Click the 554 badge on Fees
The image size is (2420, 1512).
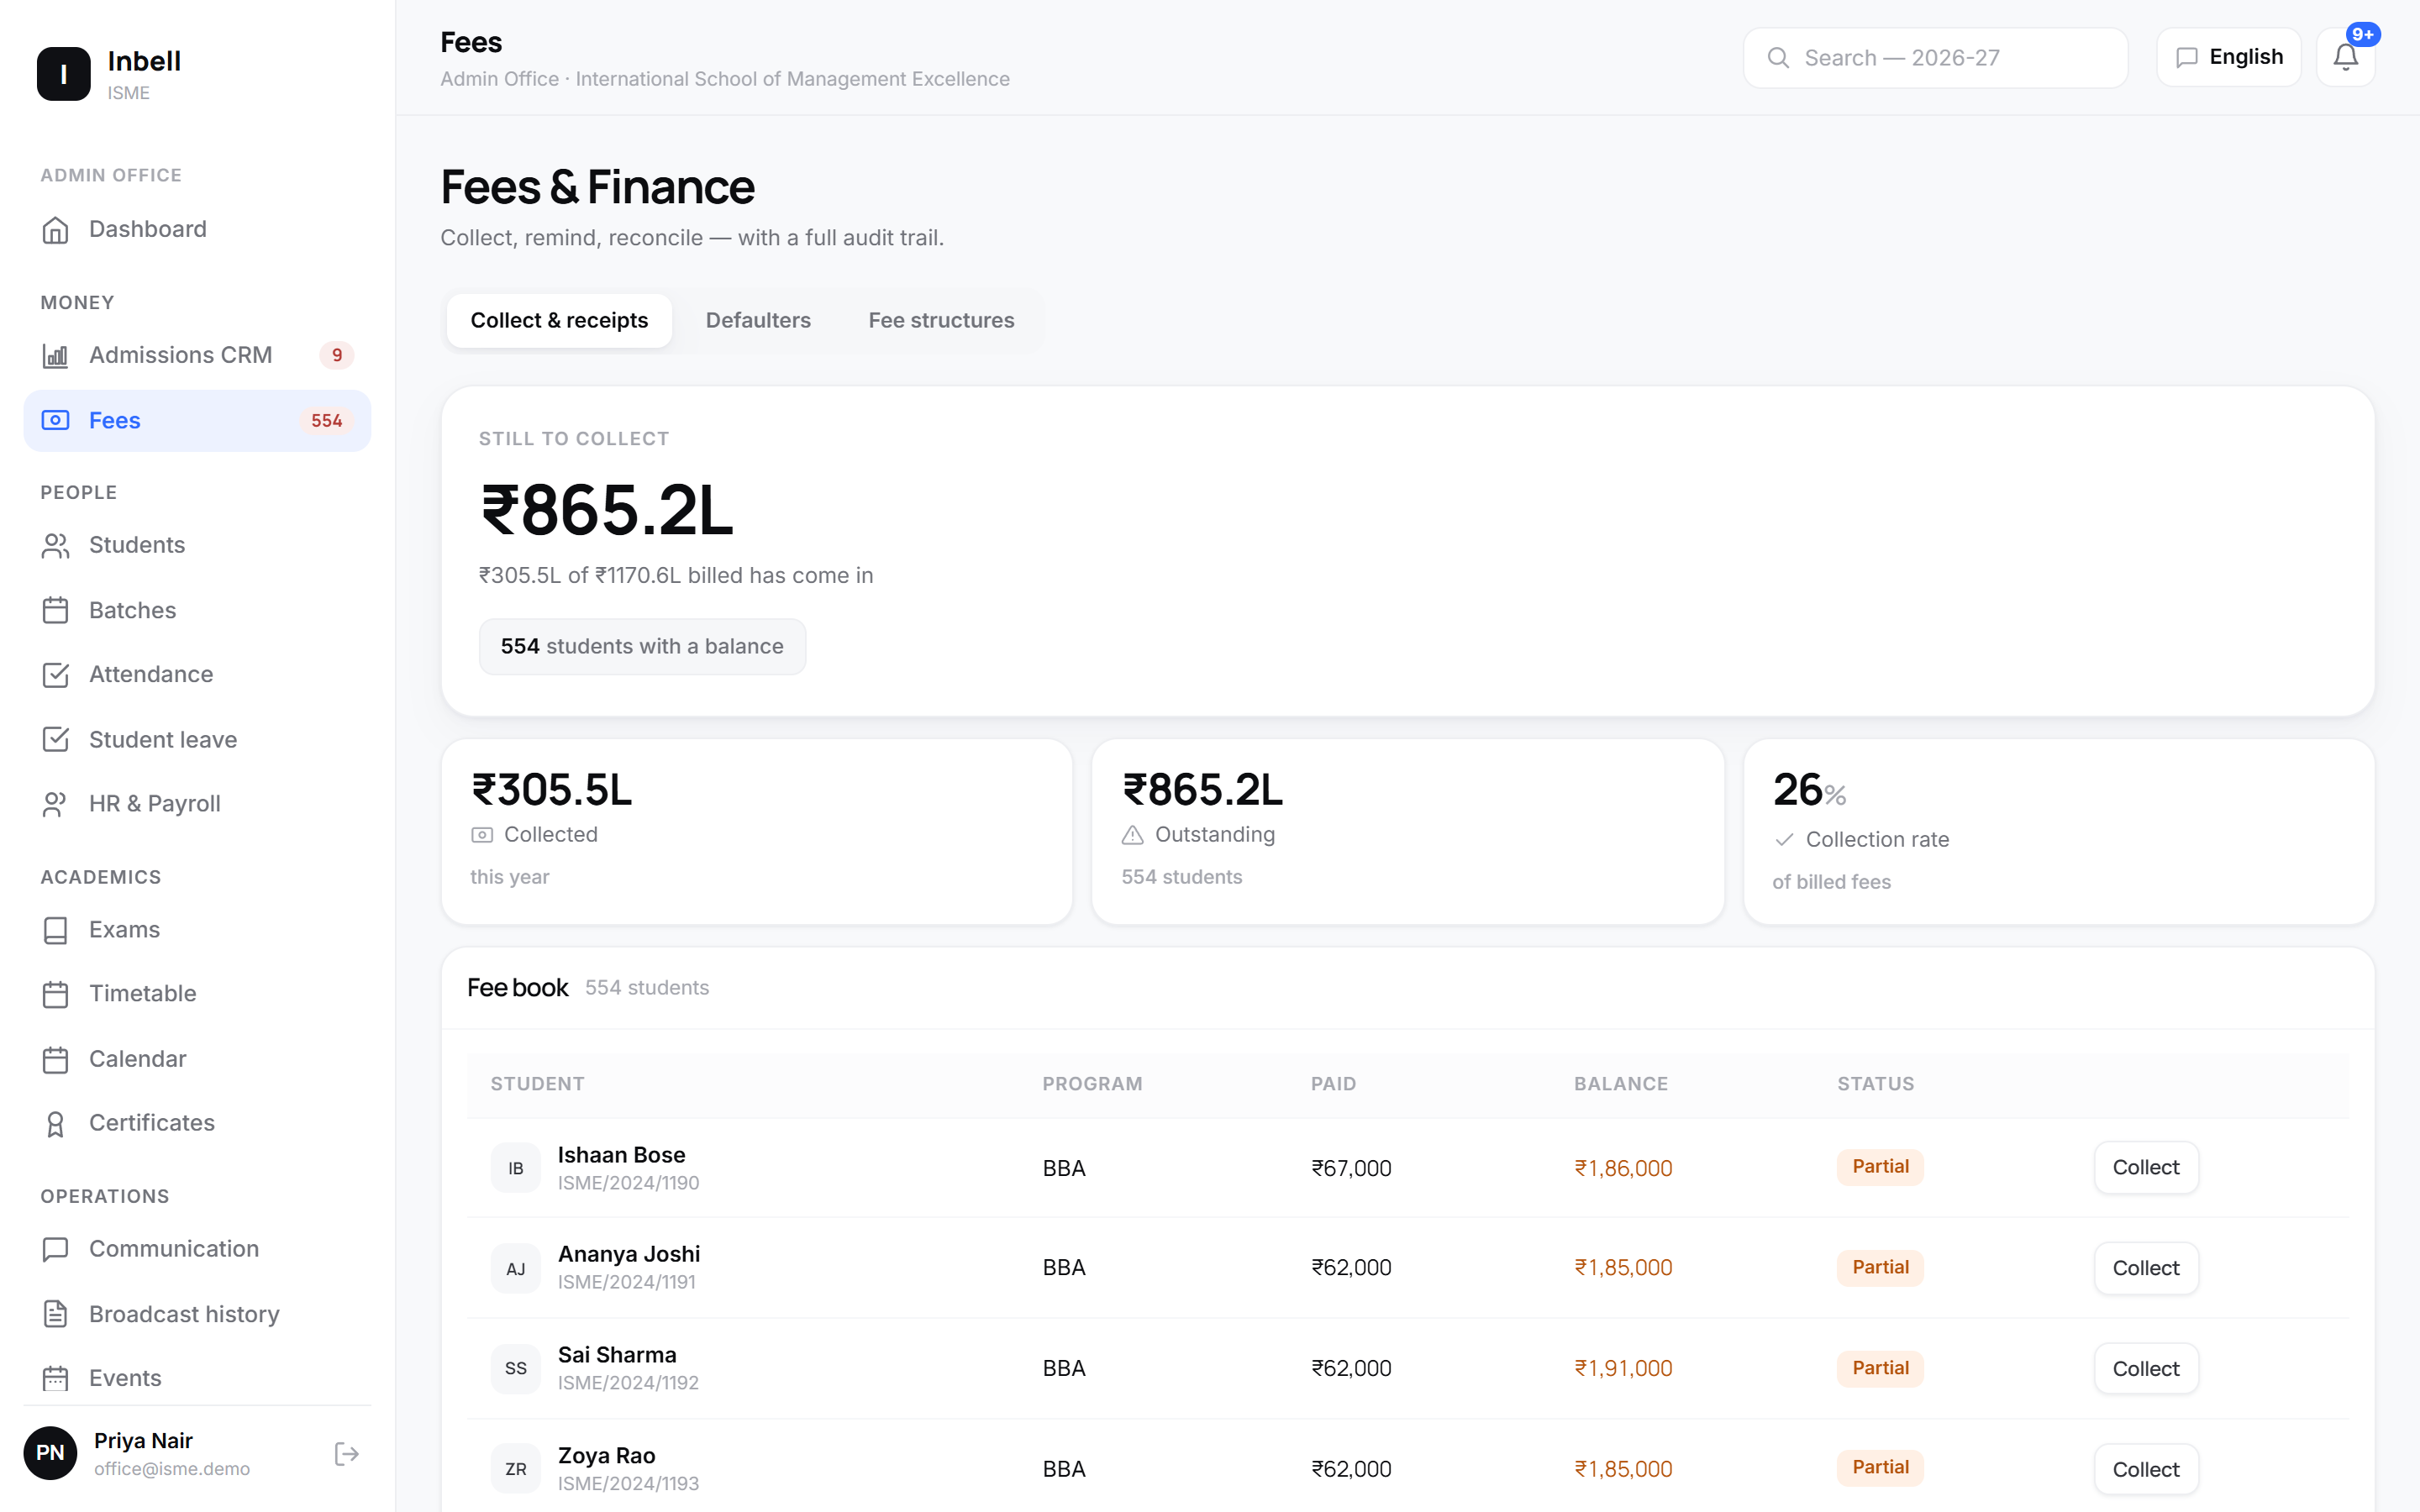(326, 421)
